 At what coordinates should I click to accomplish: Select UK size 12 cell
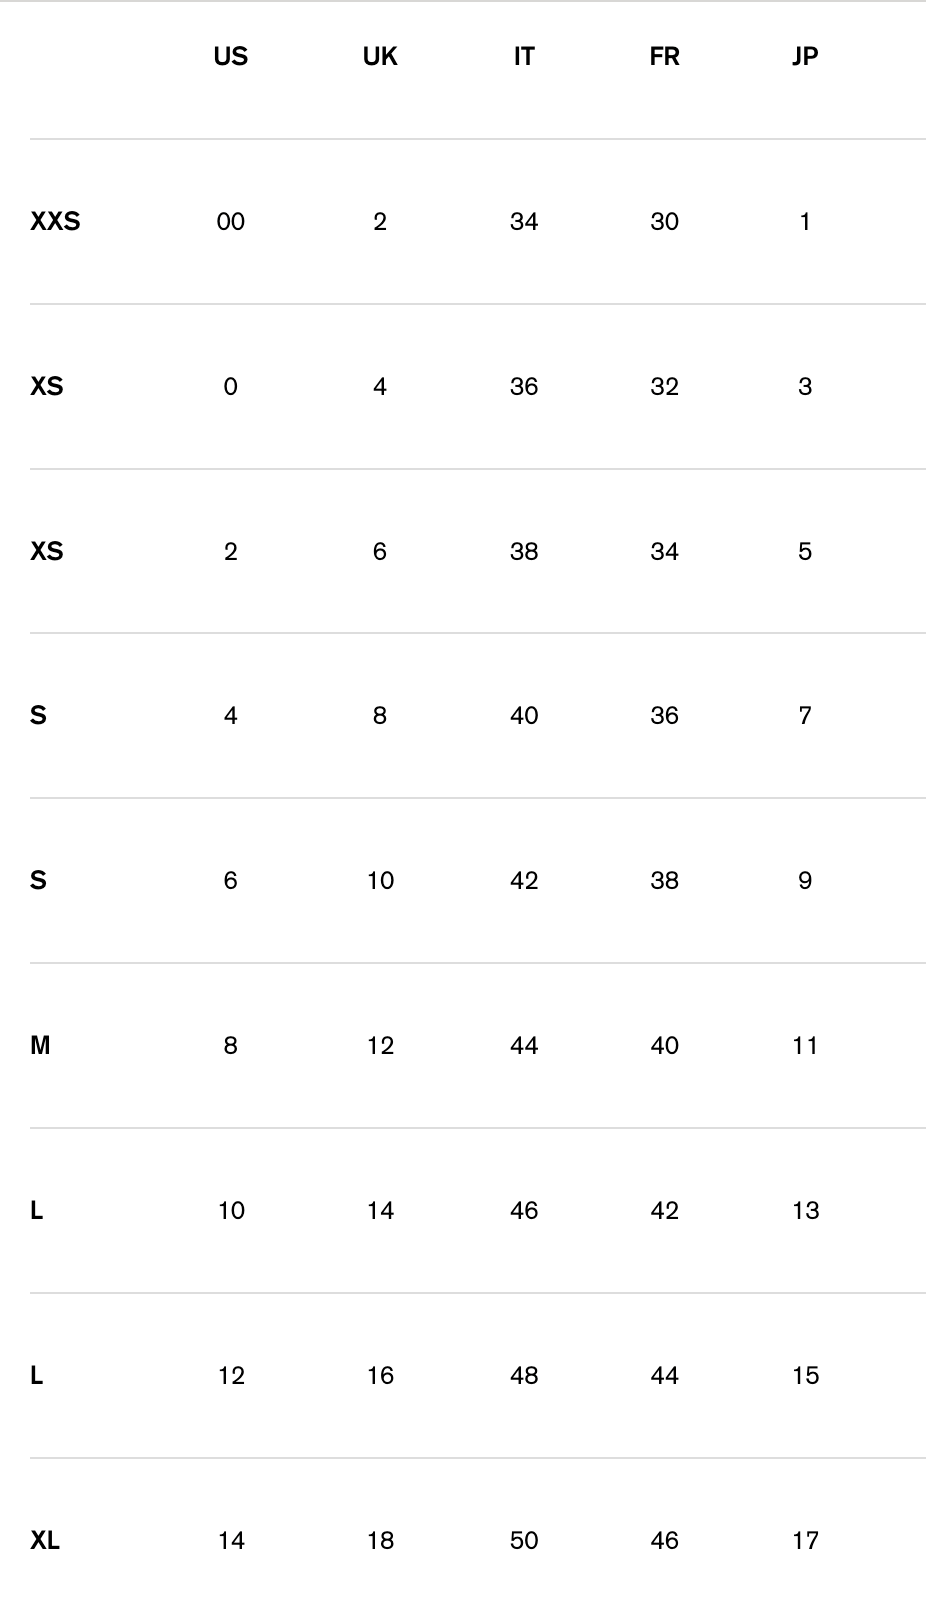[380, 1046]
